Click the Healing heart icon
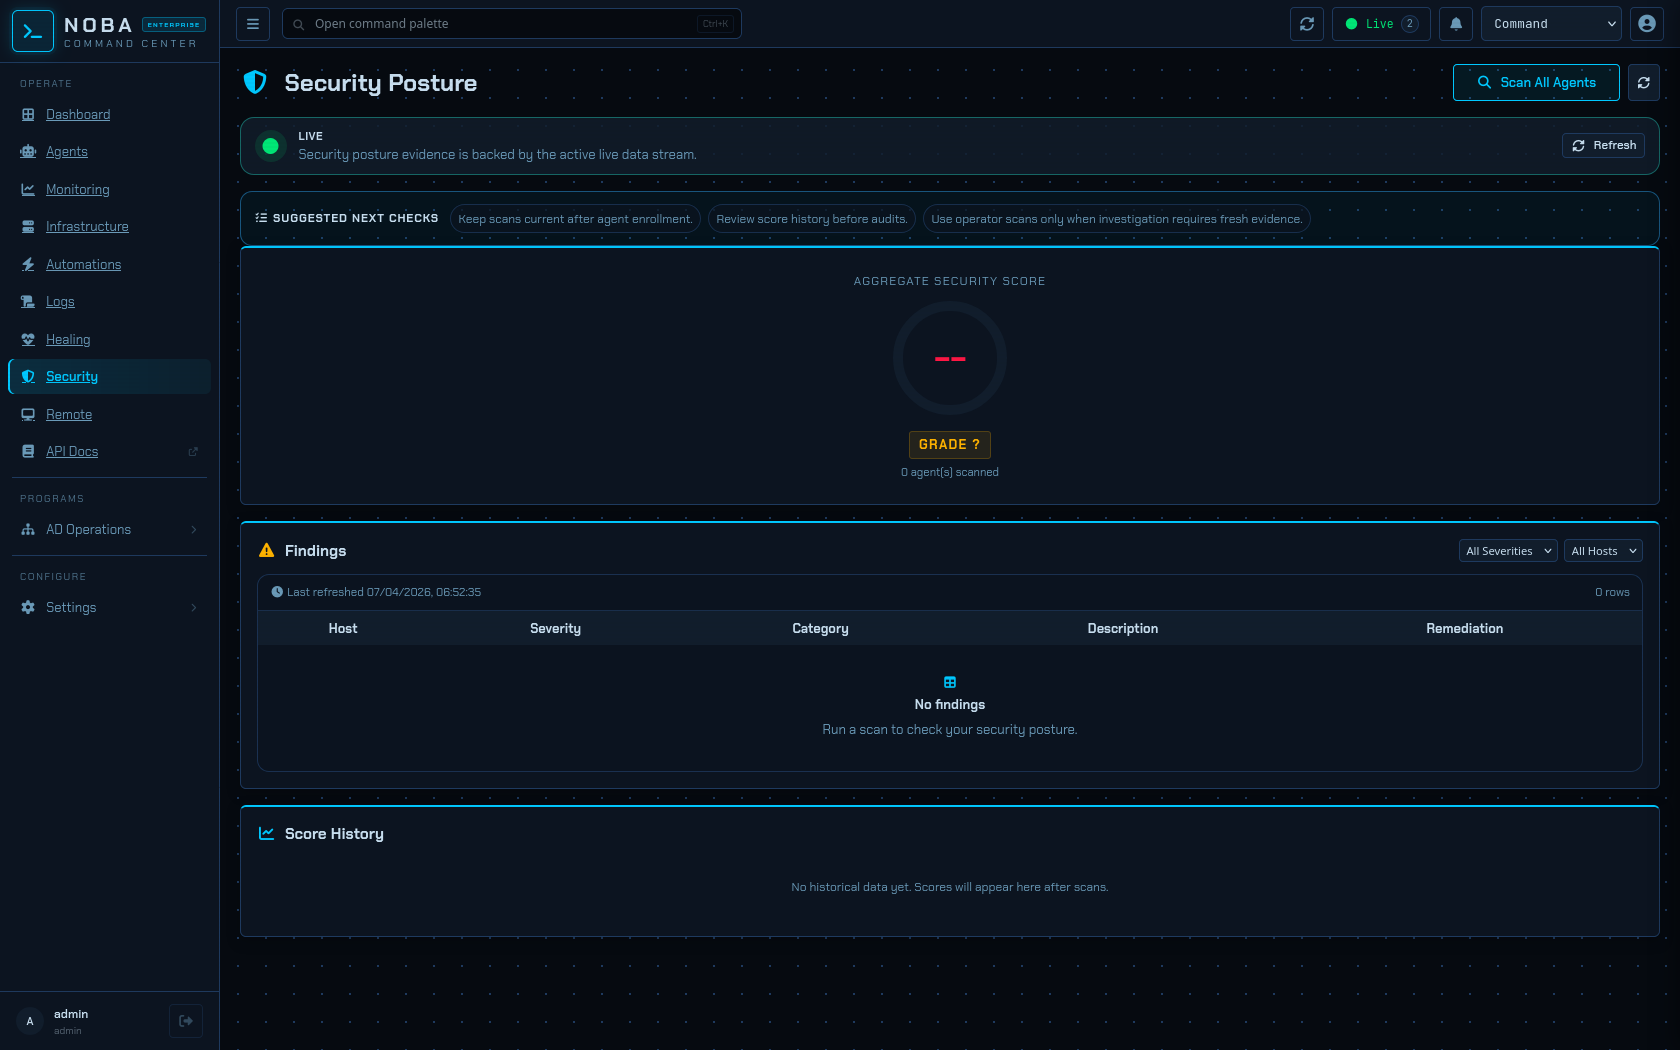The image size is (1680, 1050). click(x=28, y=340)
